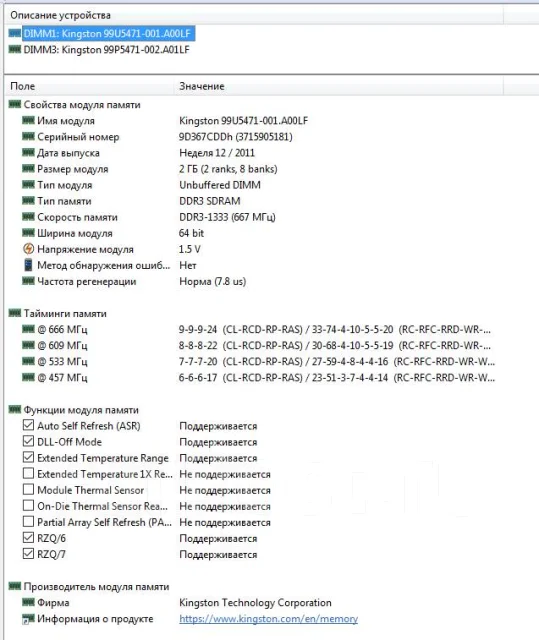Click memory icon next to '@ 457 МГц'
Screen dimensions: 539x640
(28, 377)
